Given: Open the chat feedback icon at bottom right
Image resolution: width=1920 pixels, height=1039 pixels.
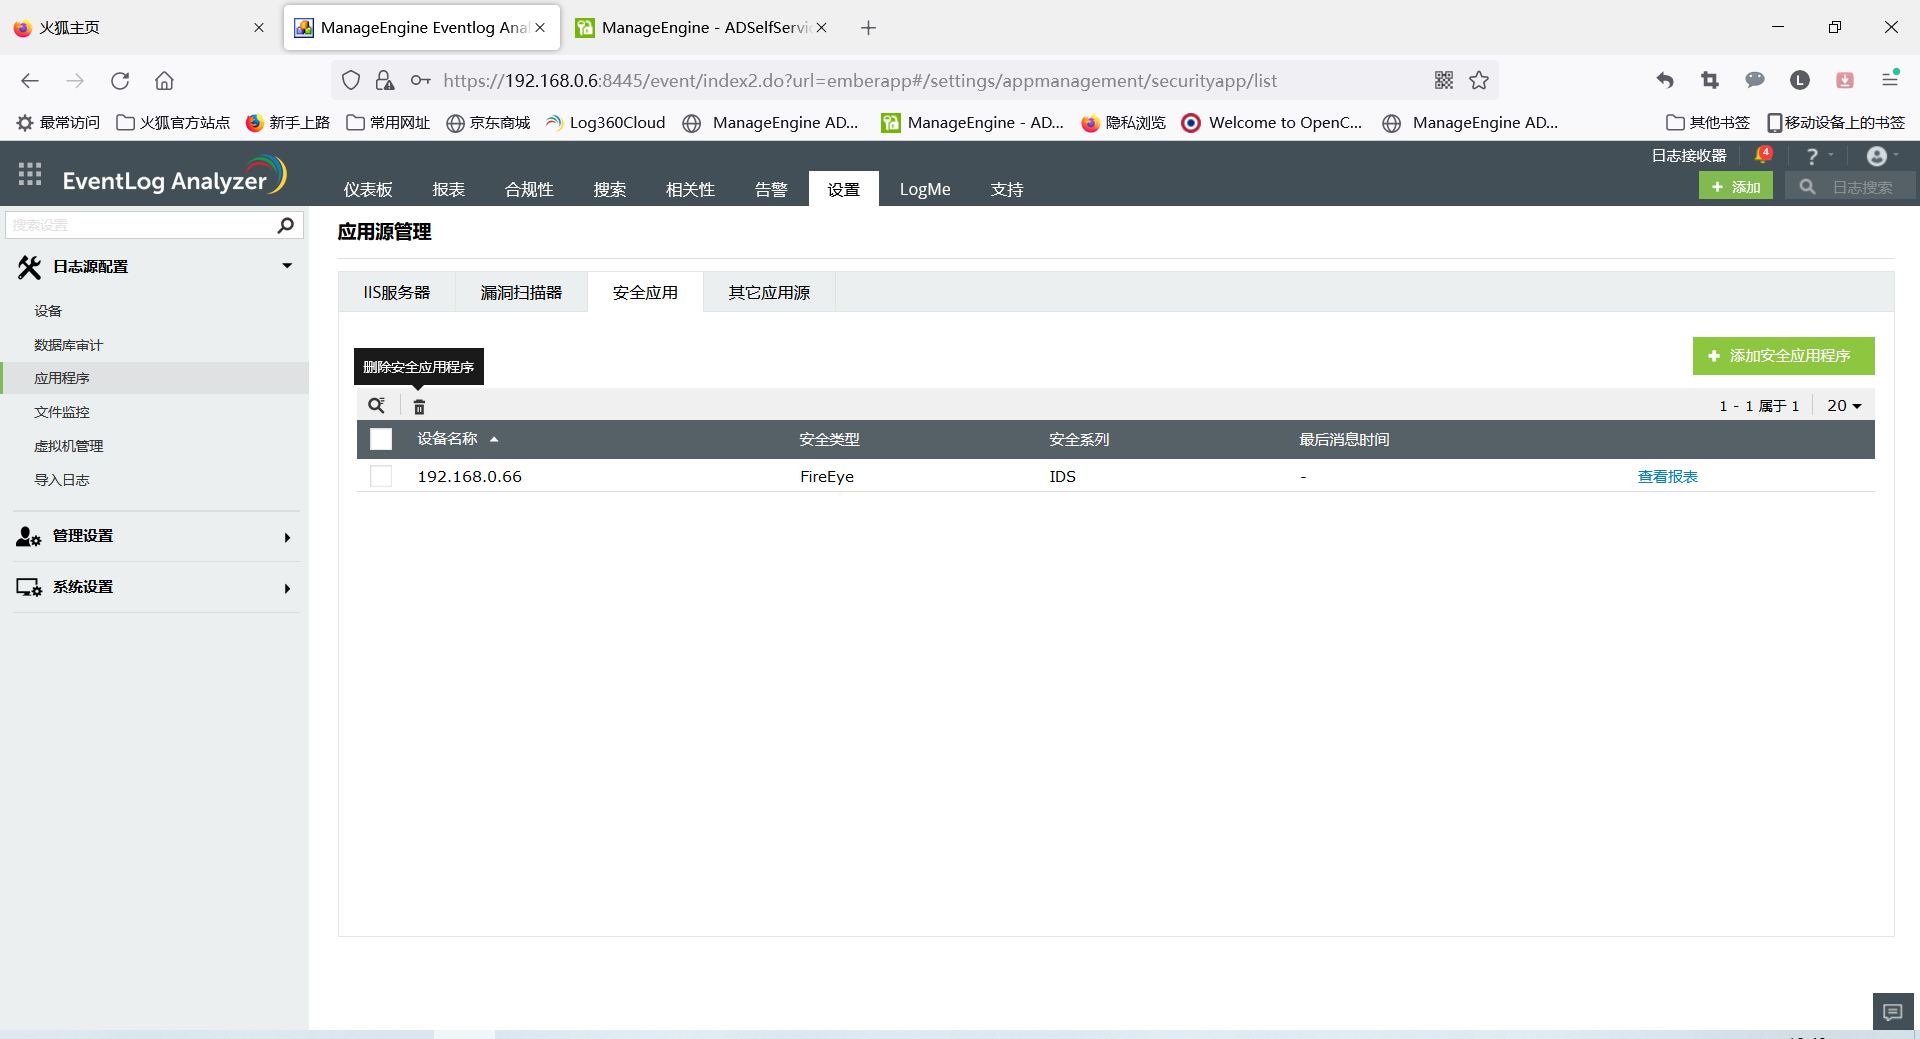Looking at the screenshot, I should pos(1893,1012).
